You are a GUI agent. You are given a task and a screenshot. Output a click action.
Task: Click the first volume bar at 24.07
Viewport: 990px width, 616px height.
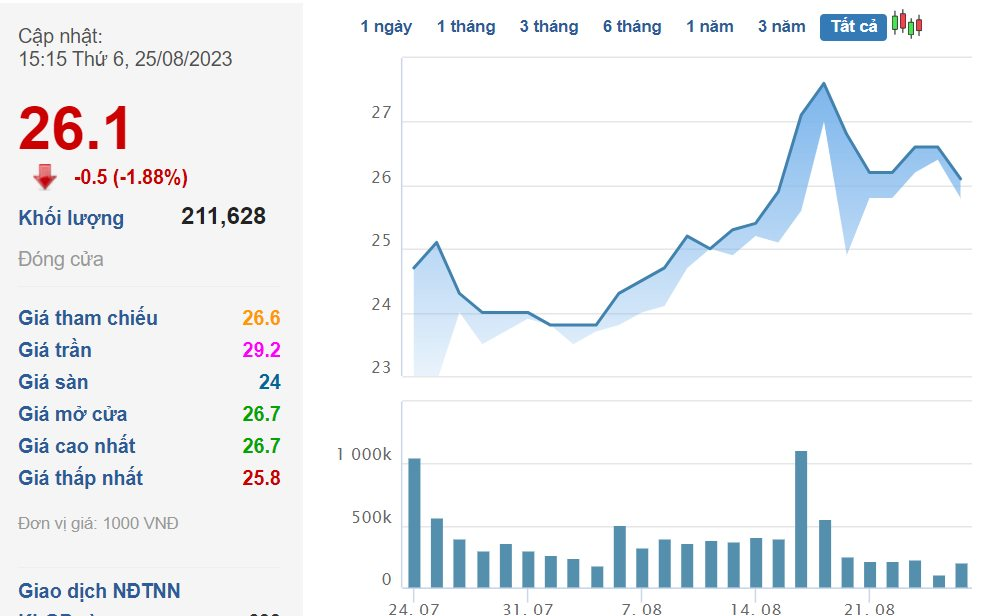click(x=414, y=522)
